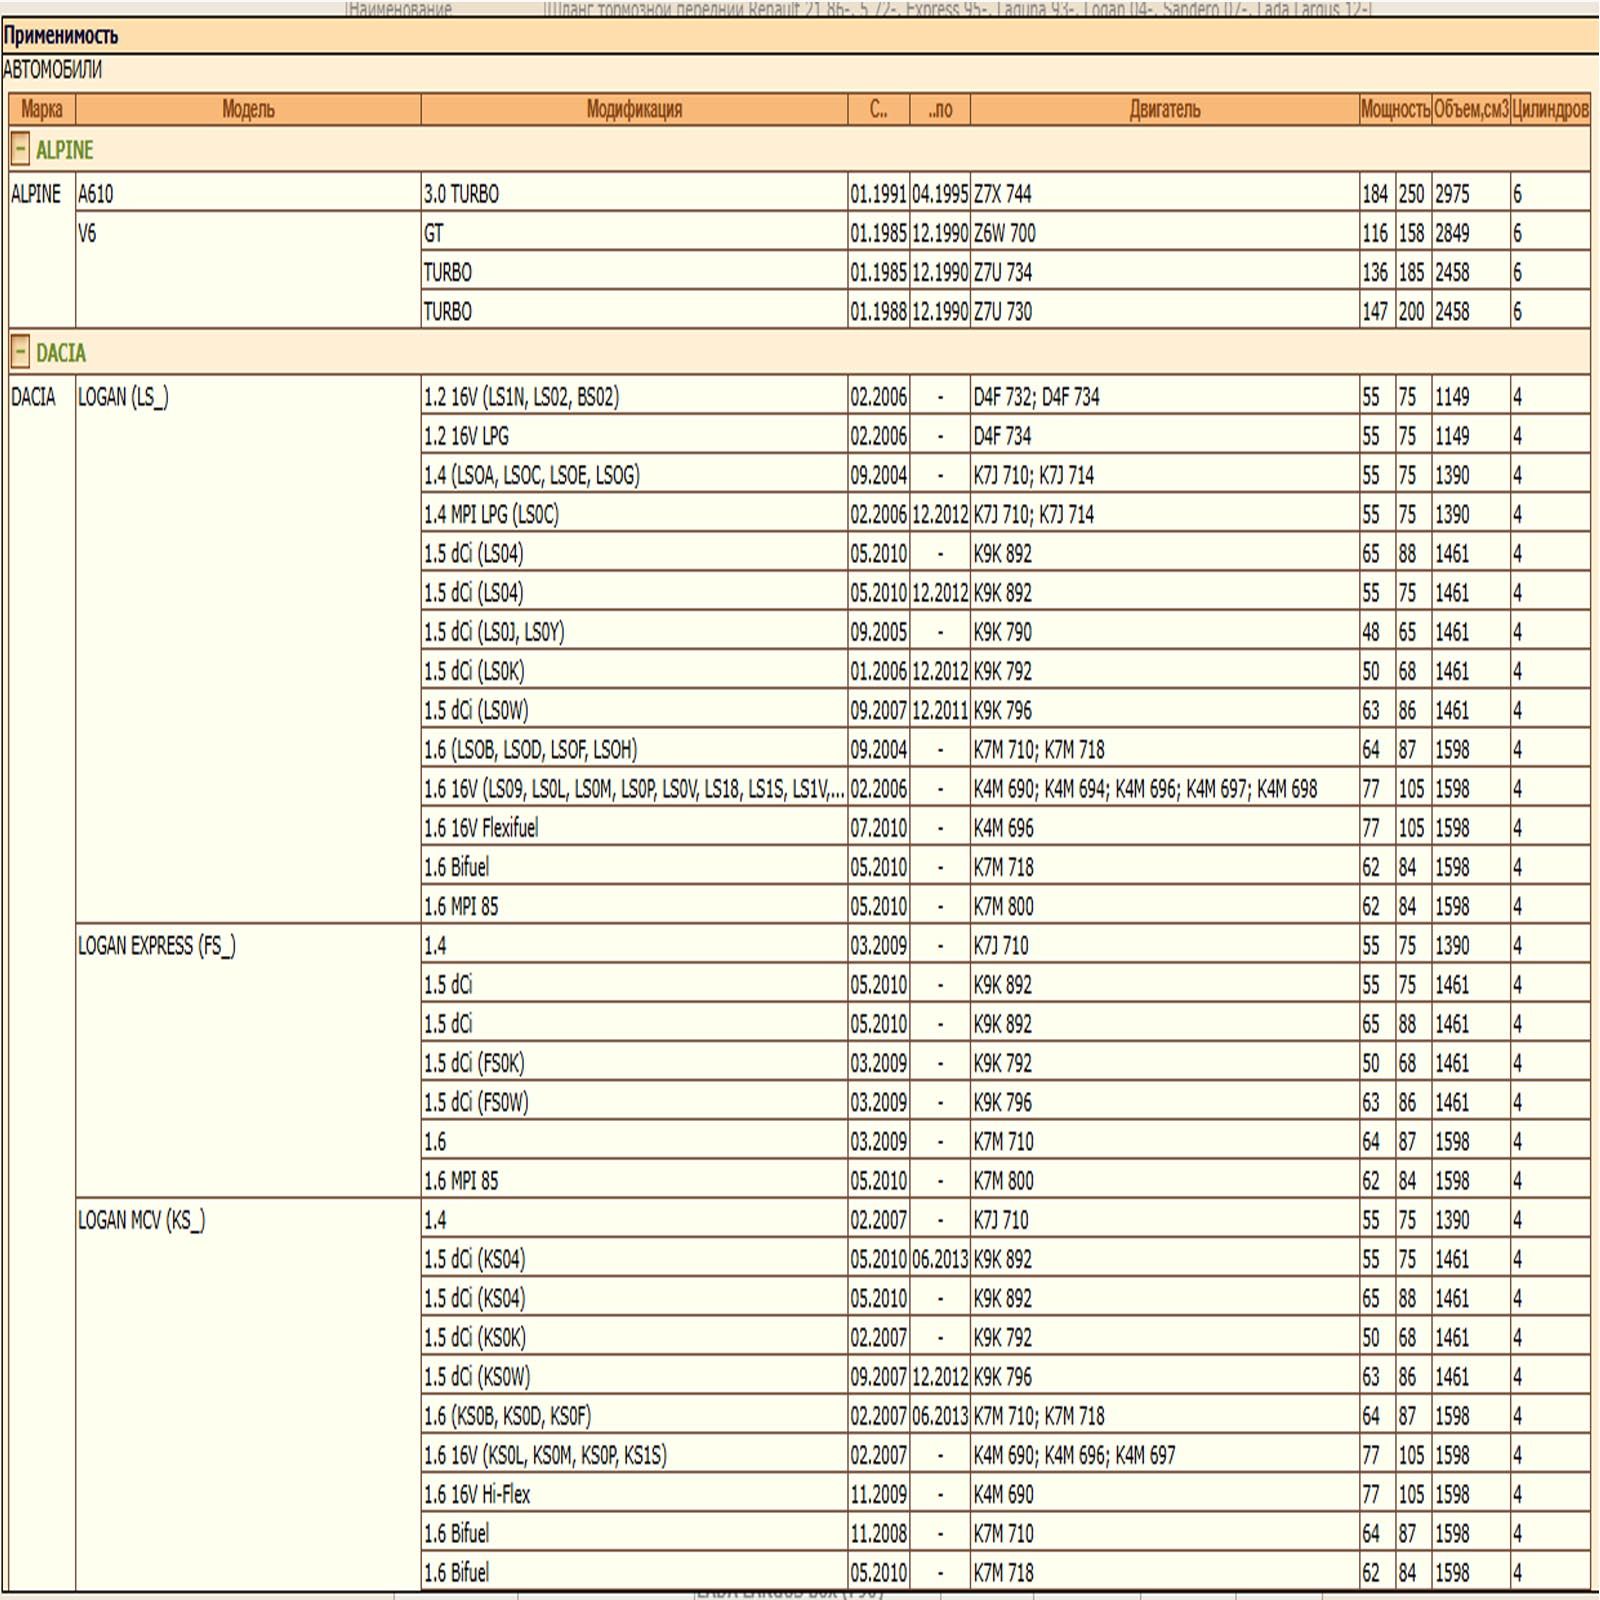Select the Применимость section title

pyautogui.click(x=61, y=36)
